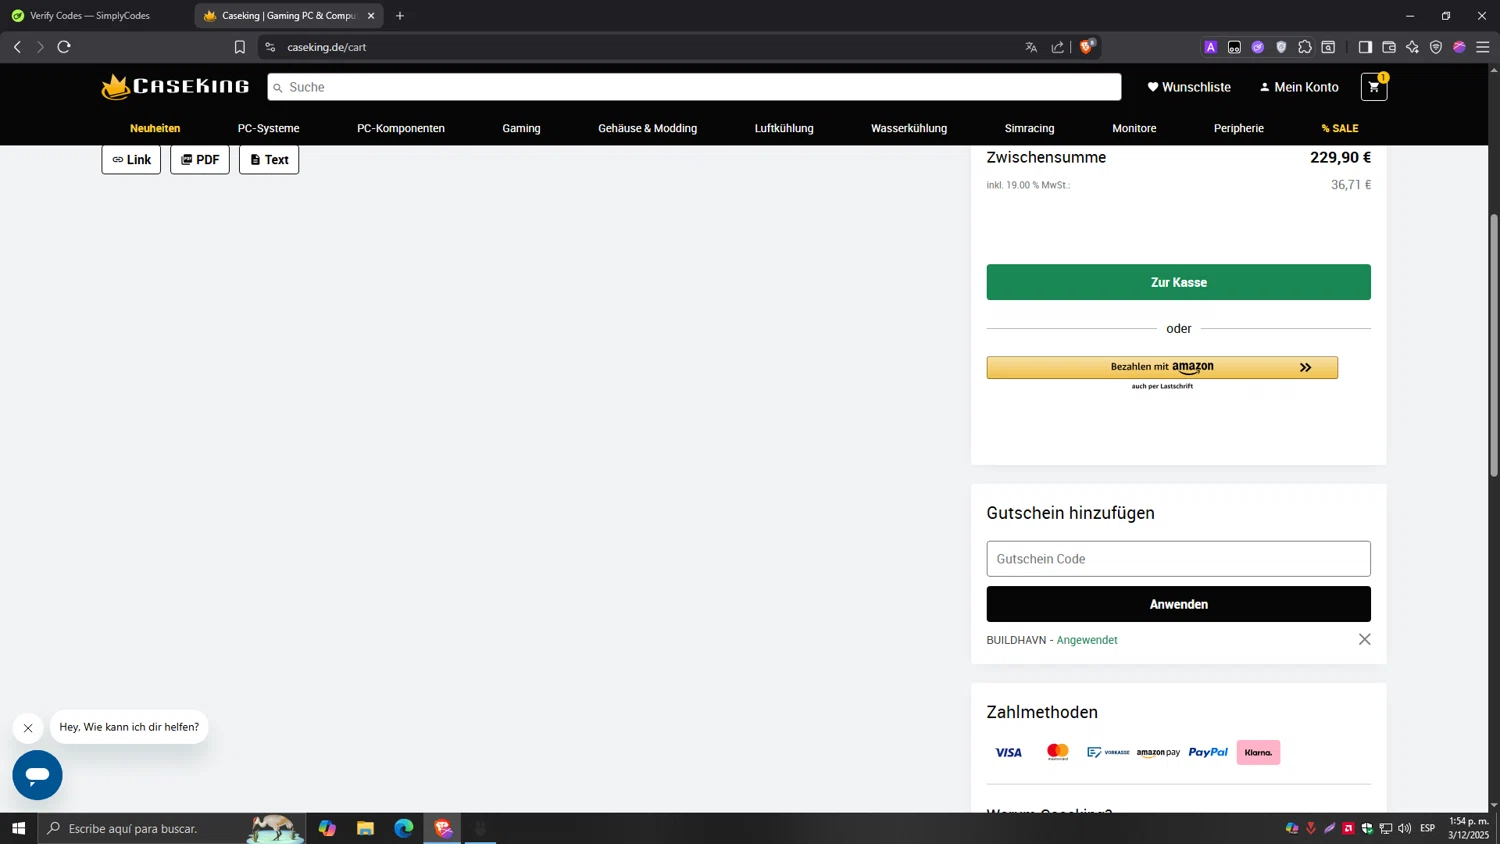Open % SALE menu
The image size is (1500, 844).
tap(1340, 128)
